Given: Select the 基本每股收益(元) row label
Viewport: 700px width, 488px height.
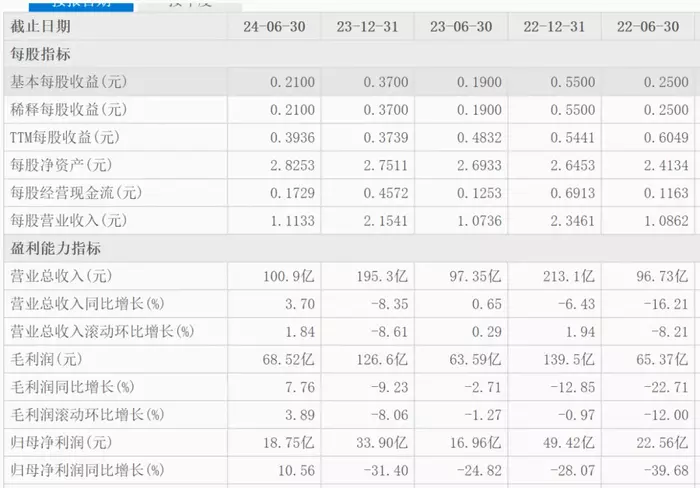Looking at the screenshot, I should [x=68, y=82].
